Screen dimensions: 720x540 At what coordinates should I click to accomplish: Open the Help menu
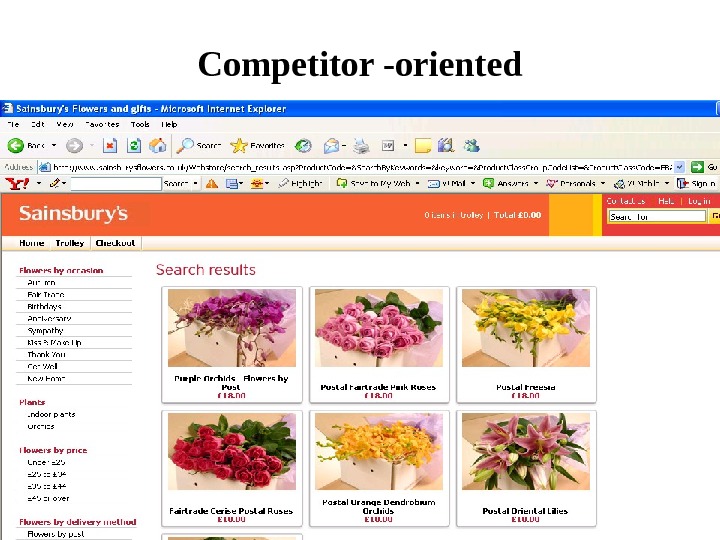(169, 124)
